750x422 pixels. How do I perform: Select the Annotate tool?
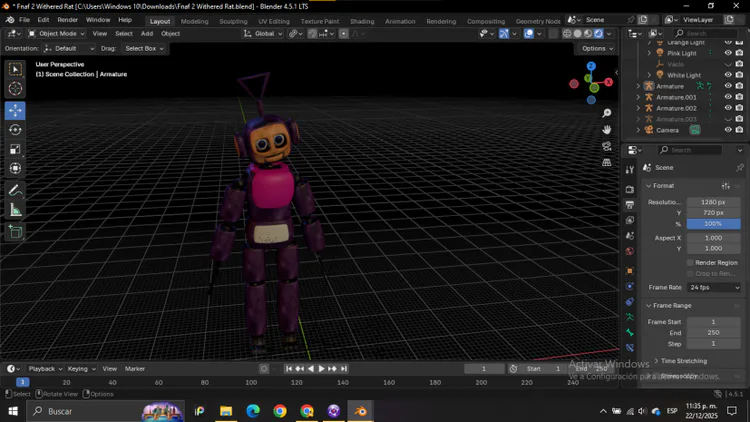point(15,190)
